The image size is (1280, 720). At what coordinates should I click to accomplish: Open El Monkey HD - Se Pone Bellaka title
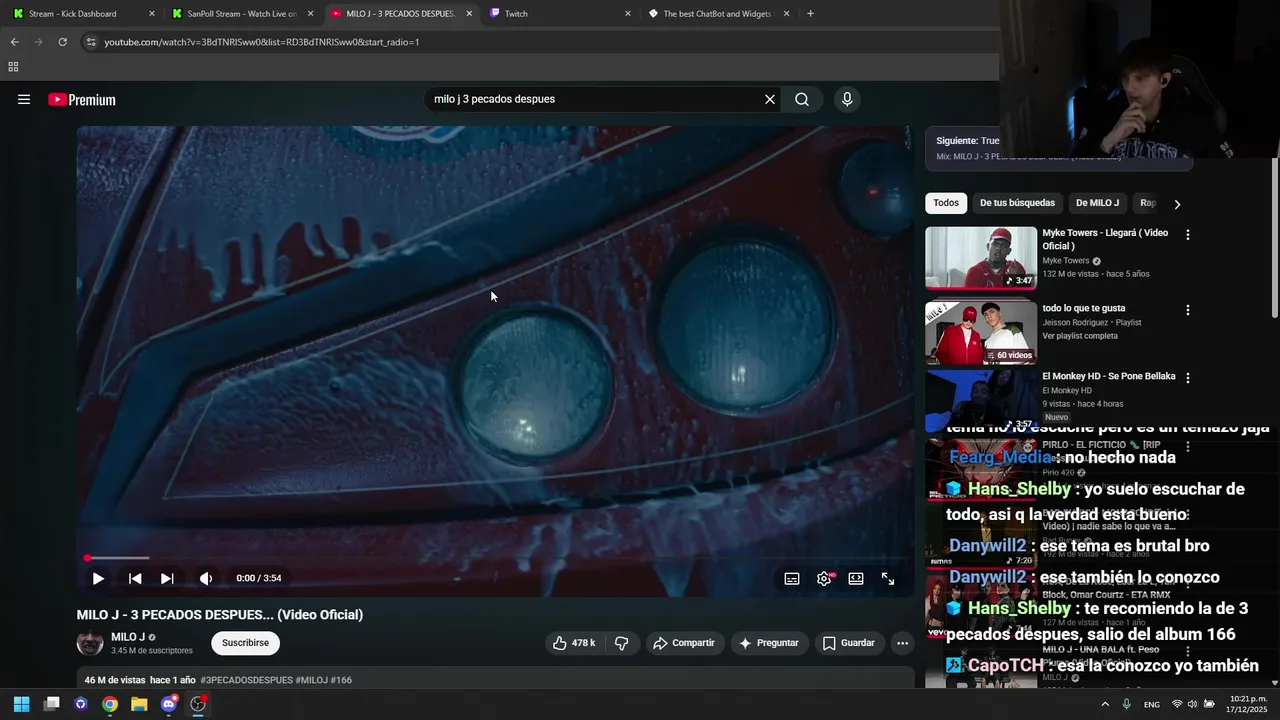[1109, 376]
